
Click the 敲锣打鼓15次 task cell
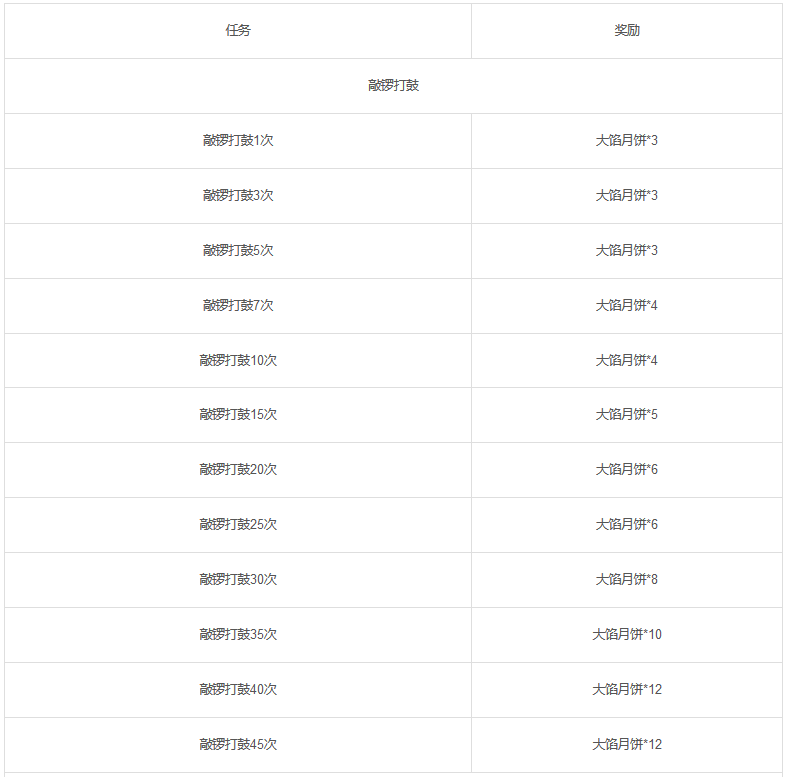[x=238, y=415]
